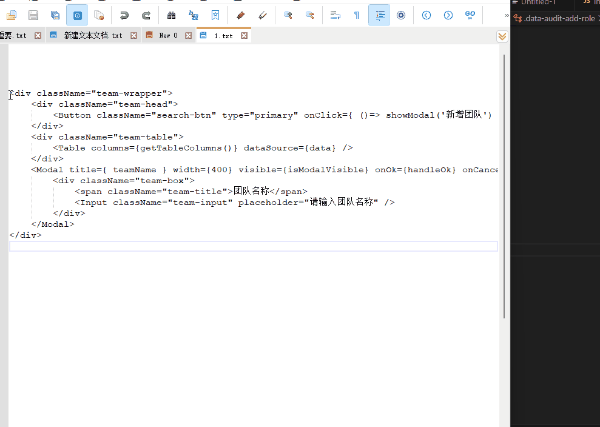This screenshot has height=427, width=600.
Task: Toggle show all characters pilcrow icon
Action: point(357,15)
